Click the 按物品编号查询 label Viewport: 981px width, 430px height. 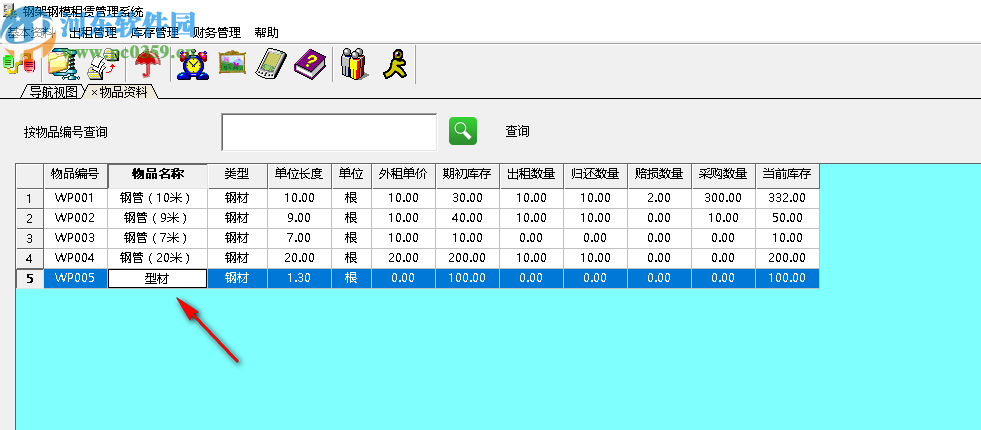coord(66,132)
